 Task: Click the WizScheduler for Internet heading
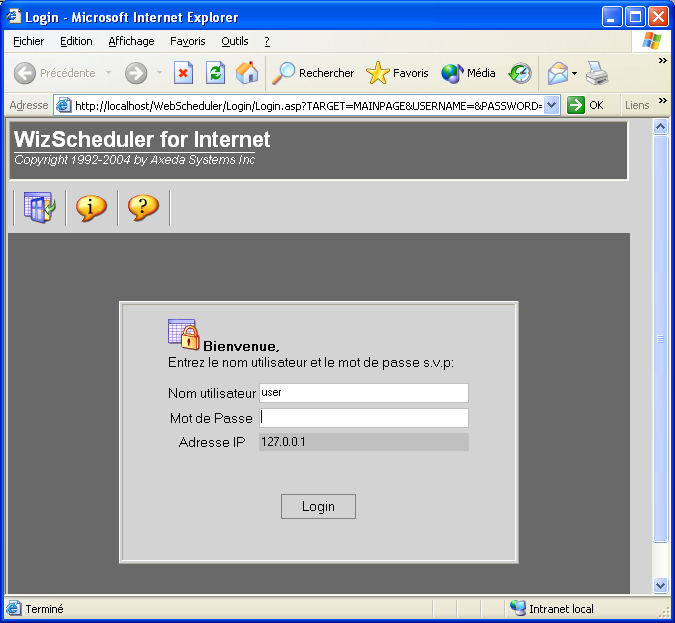coord(142,139)
